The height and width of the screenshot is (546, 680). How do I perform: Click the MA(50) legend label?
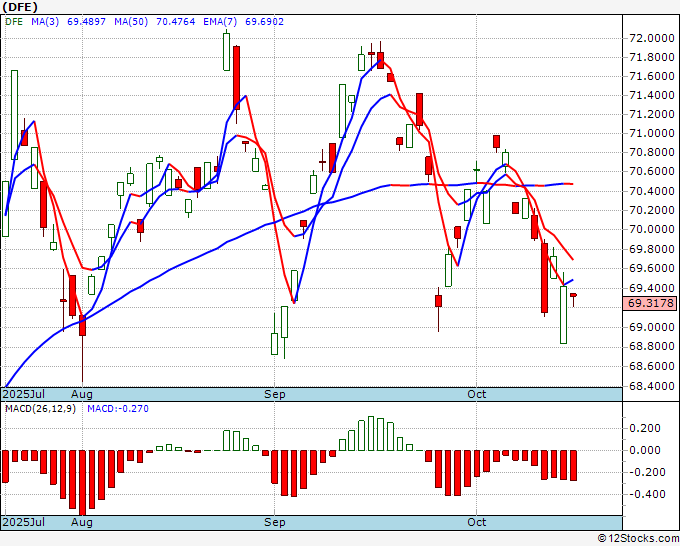pyautogui.click(x=131, y=22)
